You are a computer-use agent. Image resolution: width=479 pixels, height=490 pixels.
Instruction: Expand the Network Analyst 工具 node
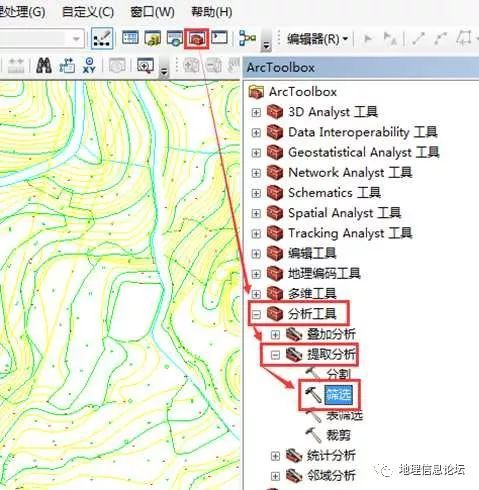pos(256,173)
